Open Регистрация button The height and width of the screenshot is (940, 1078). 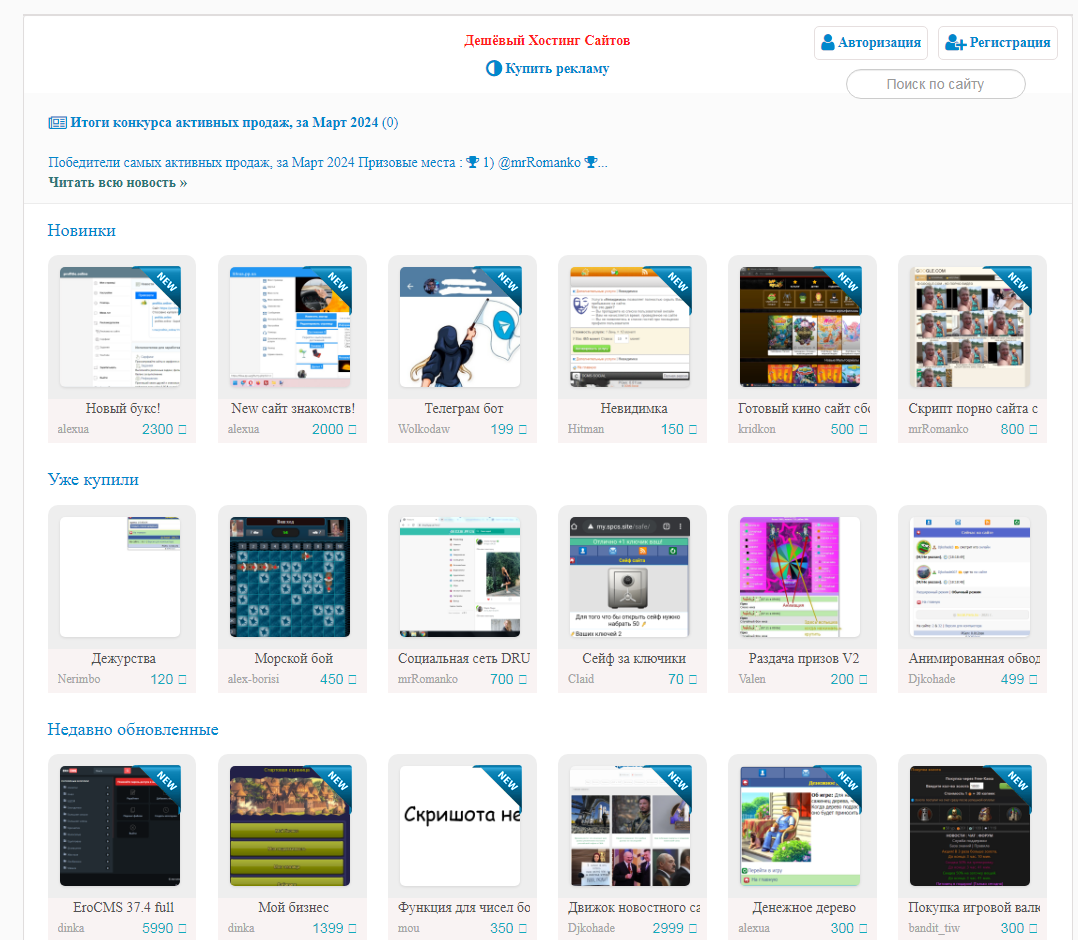[x=997, y=43]
